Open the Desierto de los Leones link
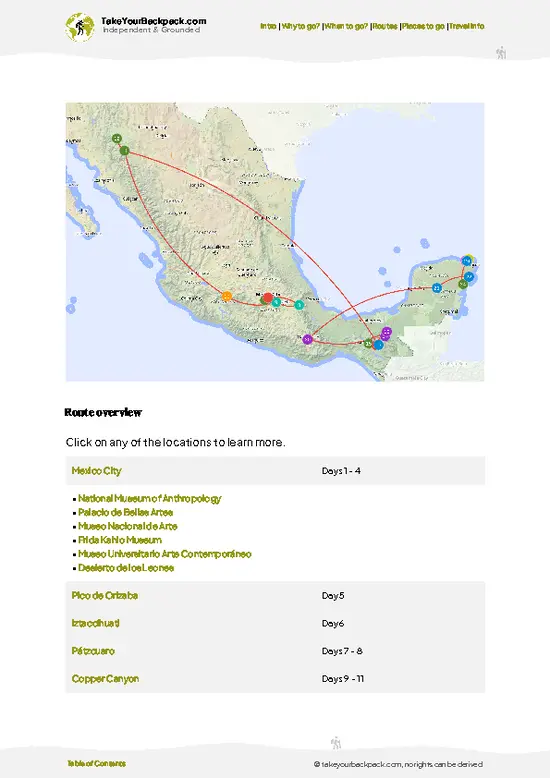 click(126, 568)
